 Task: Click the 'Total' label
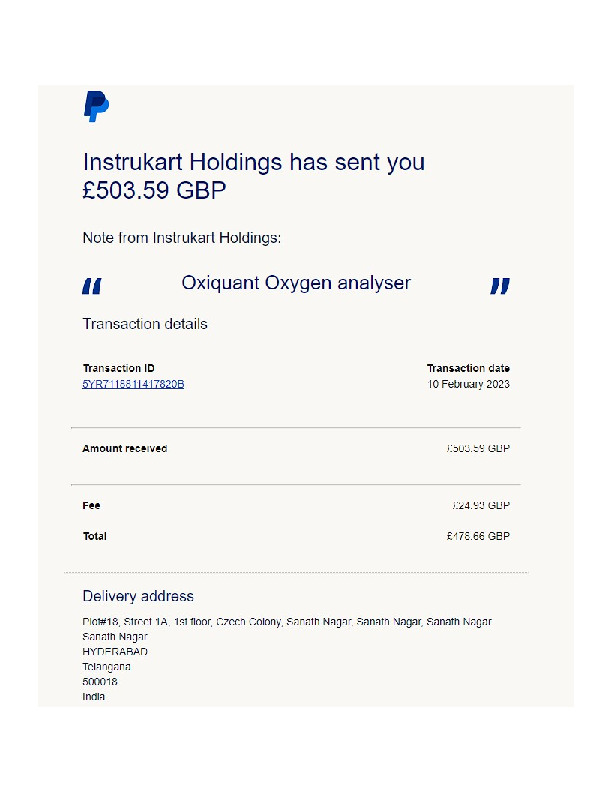click(94, 537)
